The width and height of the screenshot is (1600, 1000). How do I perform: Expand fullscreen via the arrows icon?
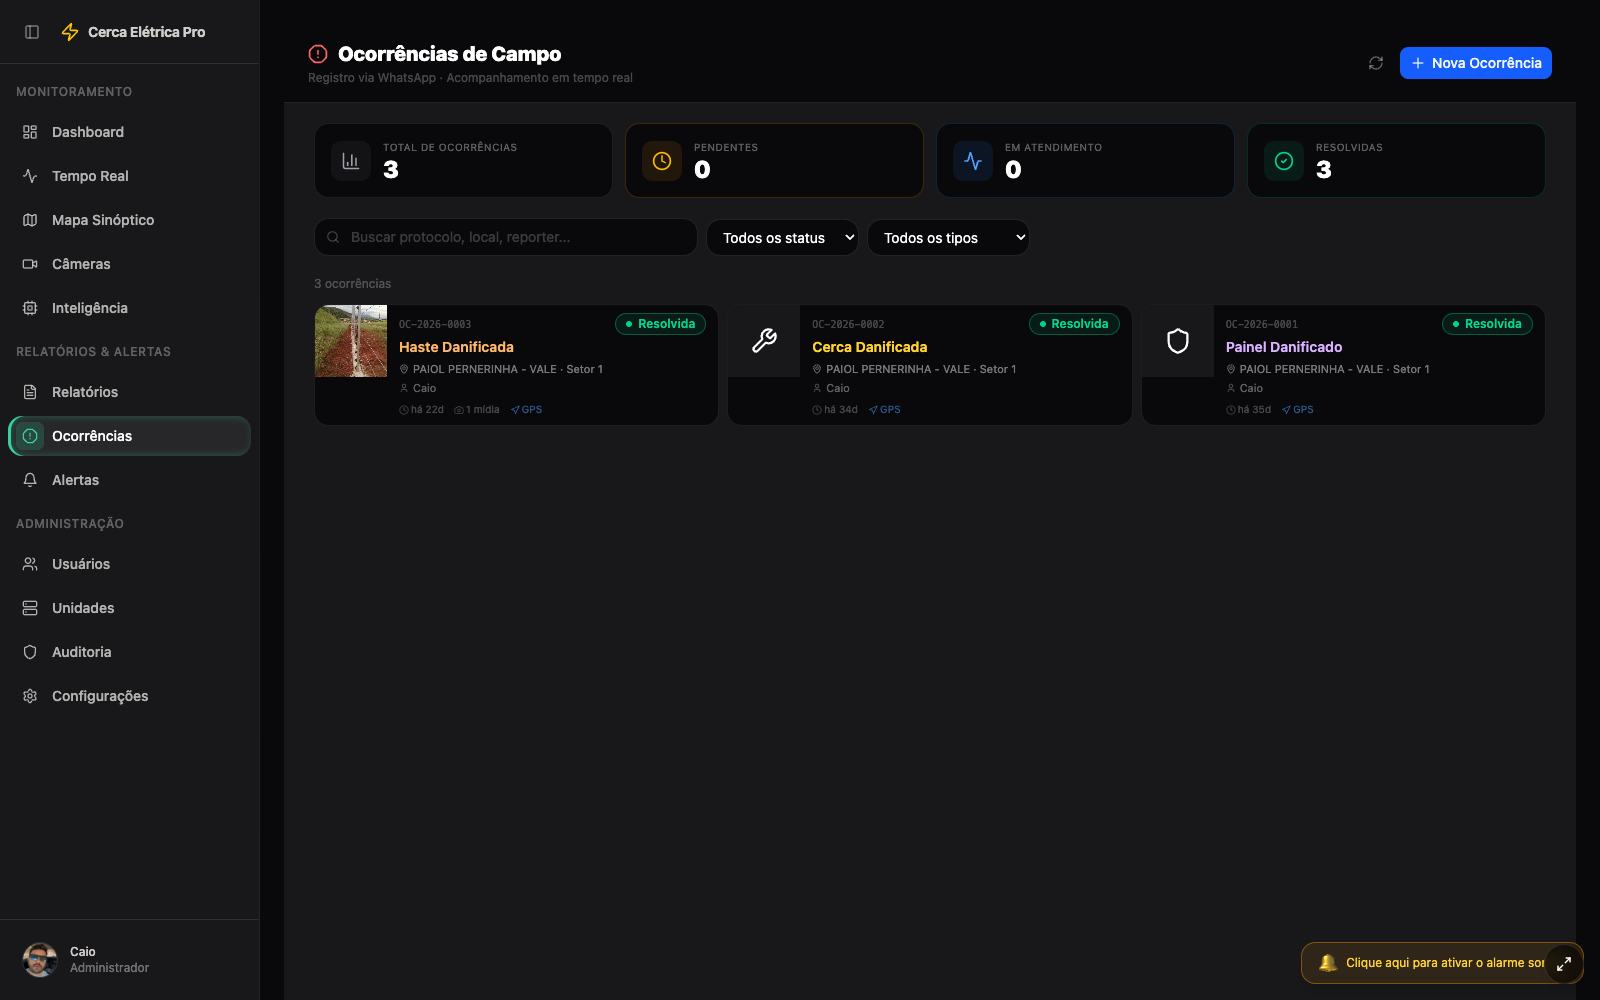point(1564,964)
